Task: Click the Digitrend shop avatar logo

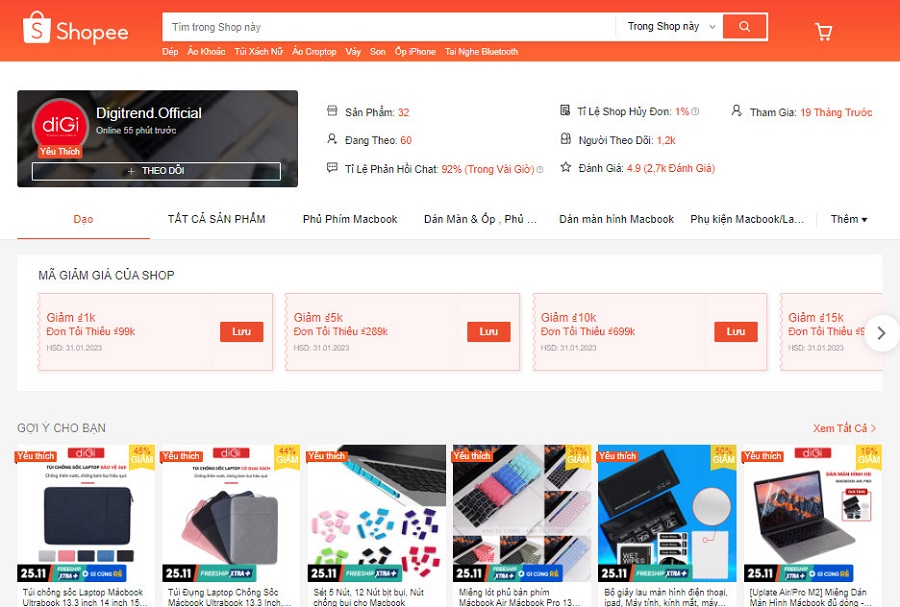Action: 60,125
